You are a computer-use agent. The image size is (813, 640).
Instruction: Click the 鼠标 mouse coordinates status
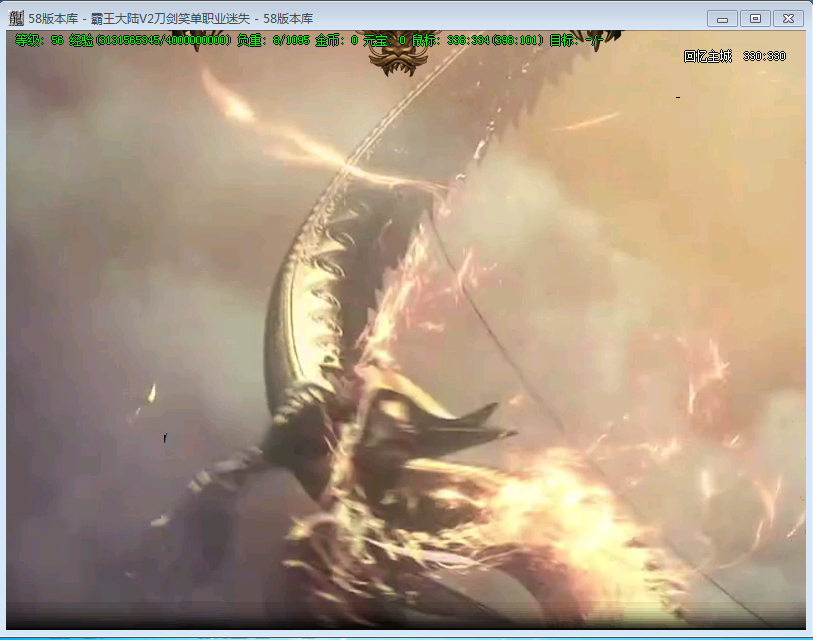pyautogui.click(x=478, y=40)
